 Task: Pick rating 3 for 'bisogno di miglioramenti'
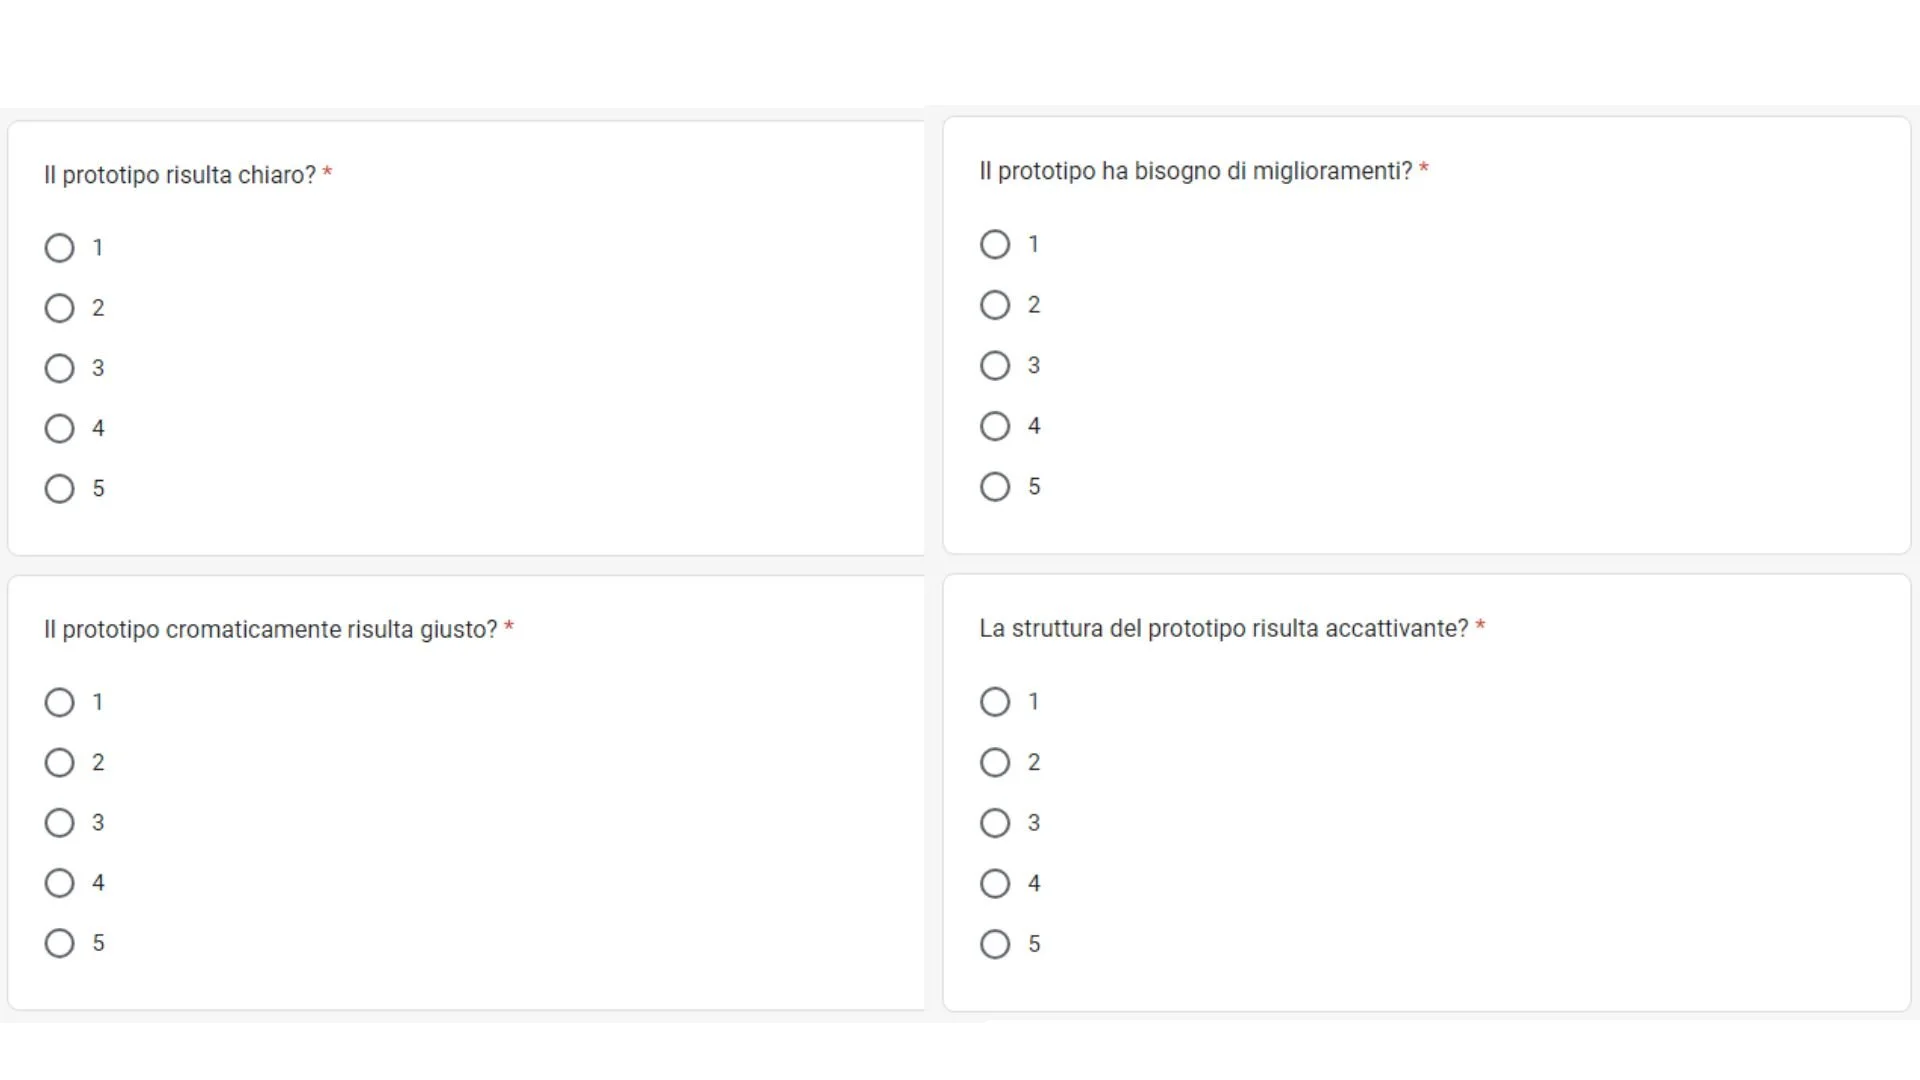point(995,366)
